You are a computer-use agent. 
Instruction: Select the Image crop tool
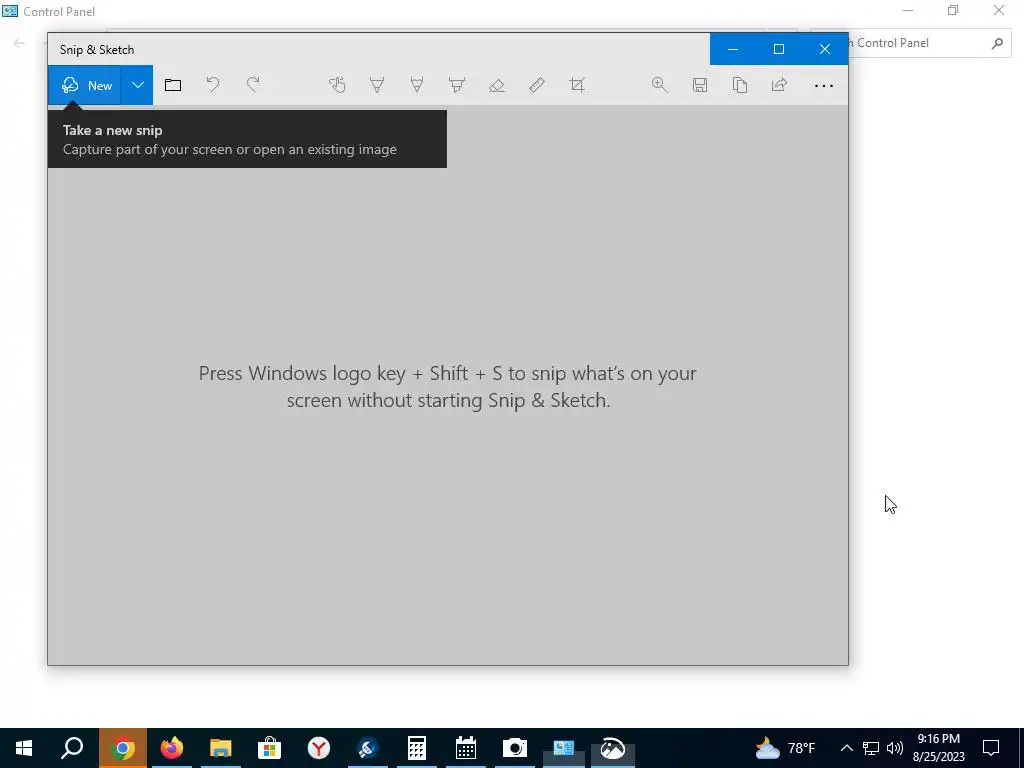point(577,85)
